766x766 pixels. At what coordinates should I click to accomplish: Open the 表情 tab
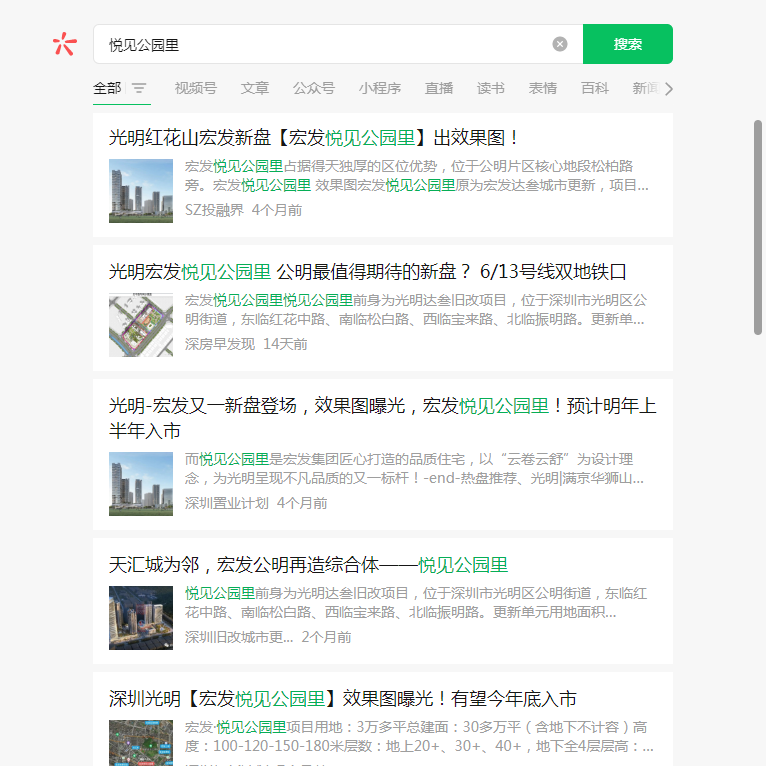point(542,88)
